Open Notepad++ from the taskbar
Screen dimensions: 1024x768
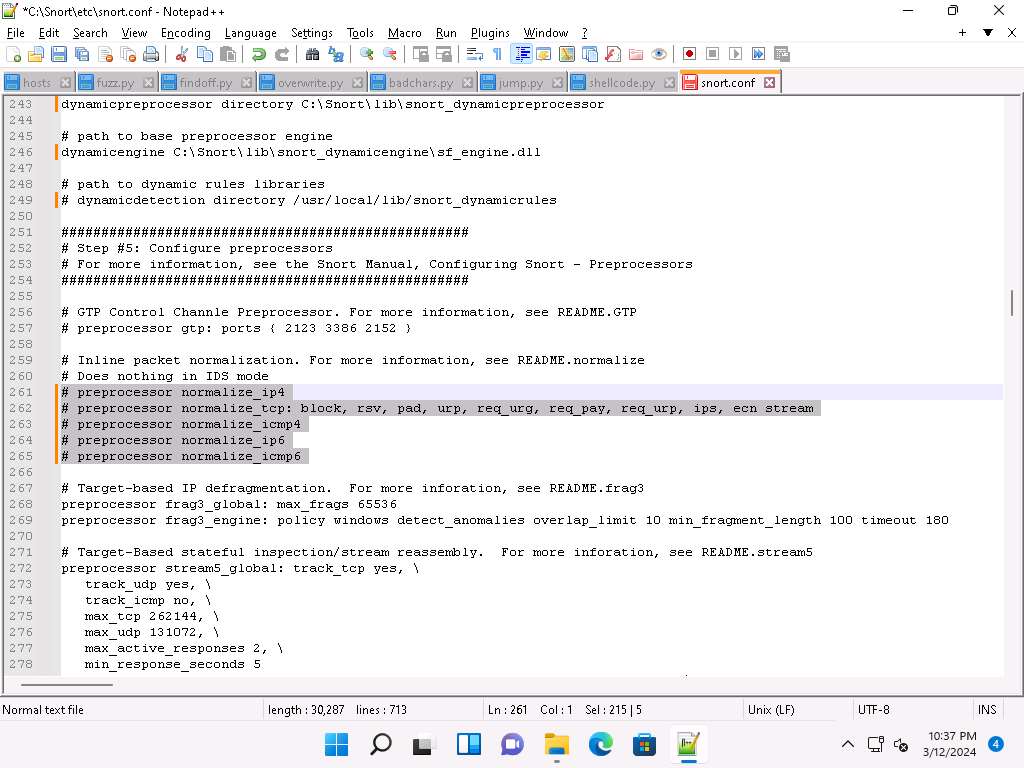click(x=687, y=744)
